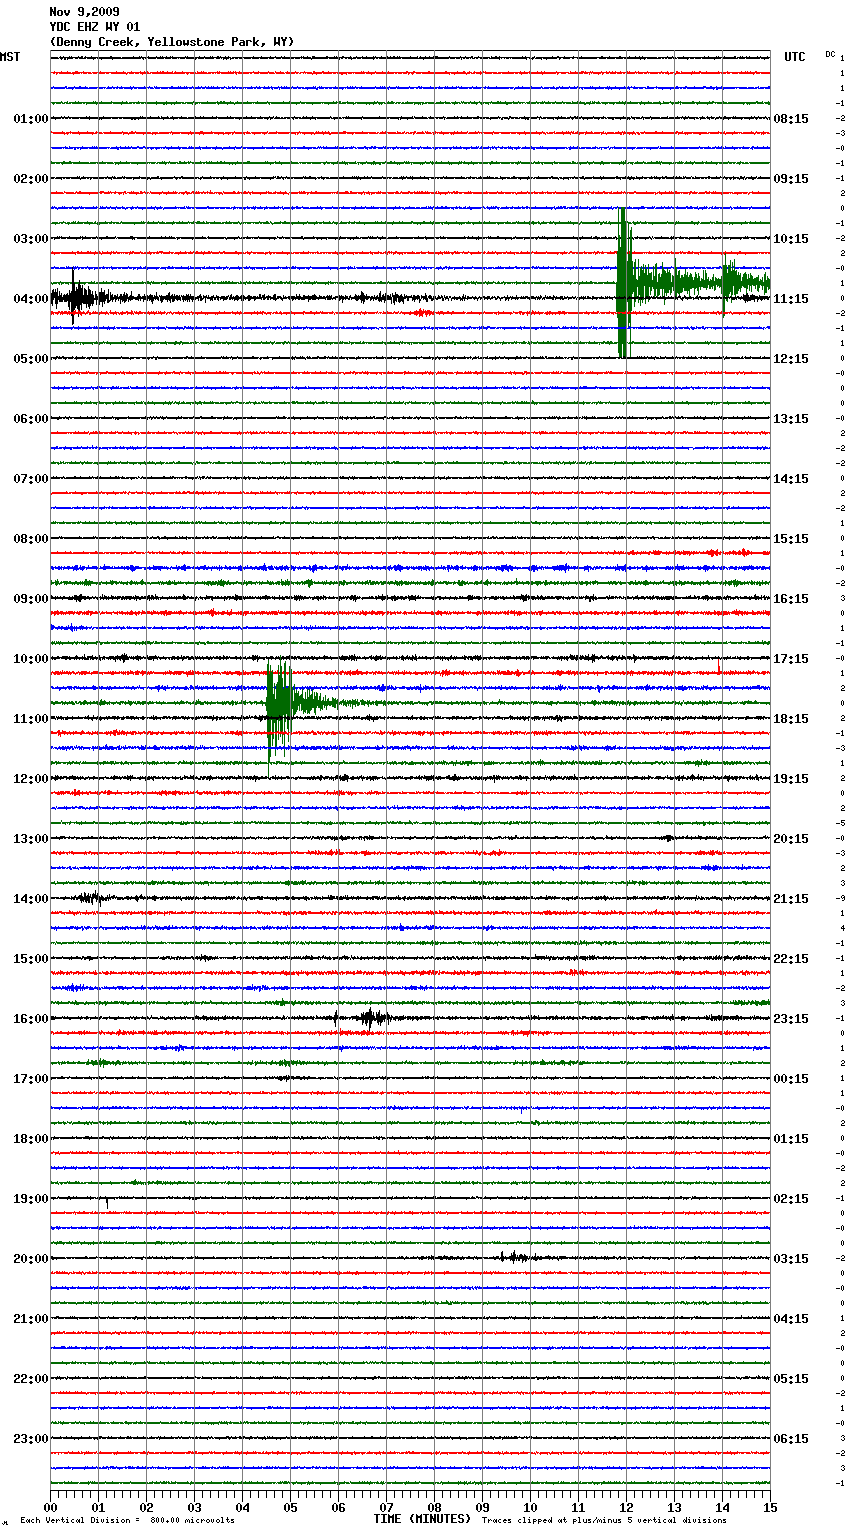
Task: Click the 08:15 UTC time label
Action: pyautogui.click(x=791, y=119)
